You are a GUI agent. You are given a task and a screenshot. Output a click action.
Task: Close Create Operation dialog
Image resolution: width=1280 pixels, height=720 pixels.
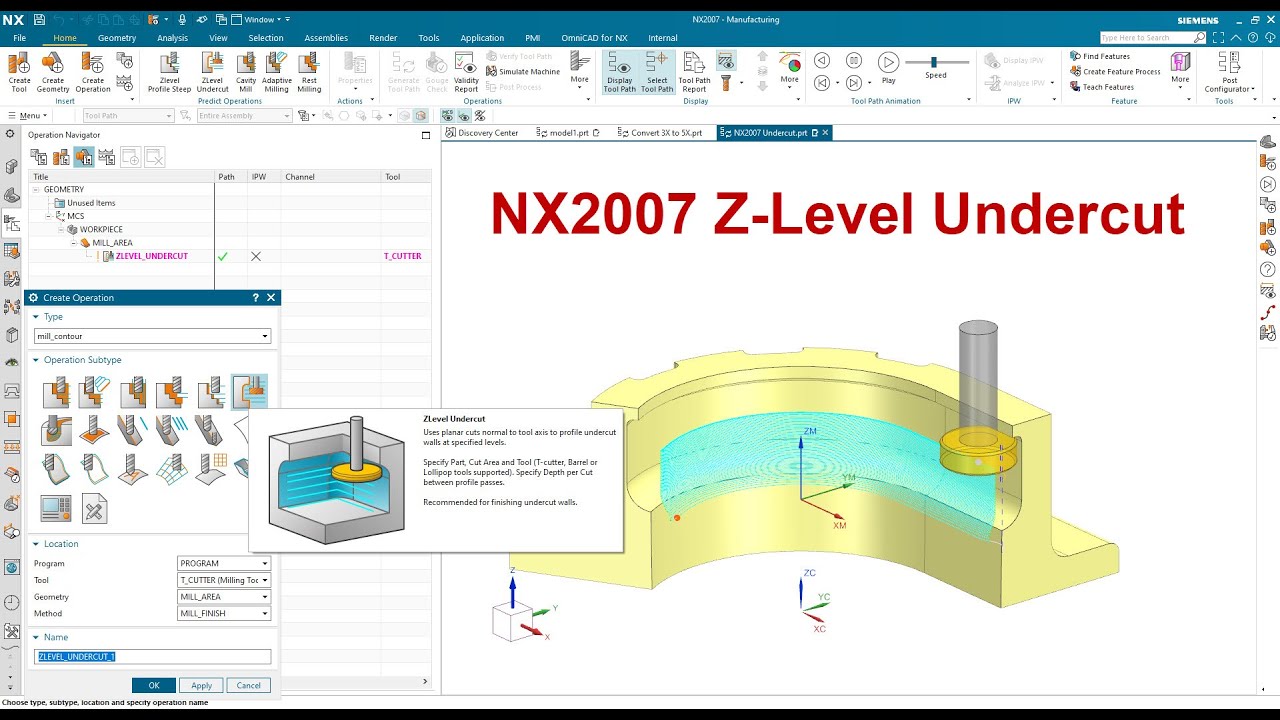pyautogui.click(x=271, y=298)
